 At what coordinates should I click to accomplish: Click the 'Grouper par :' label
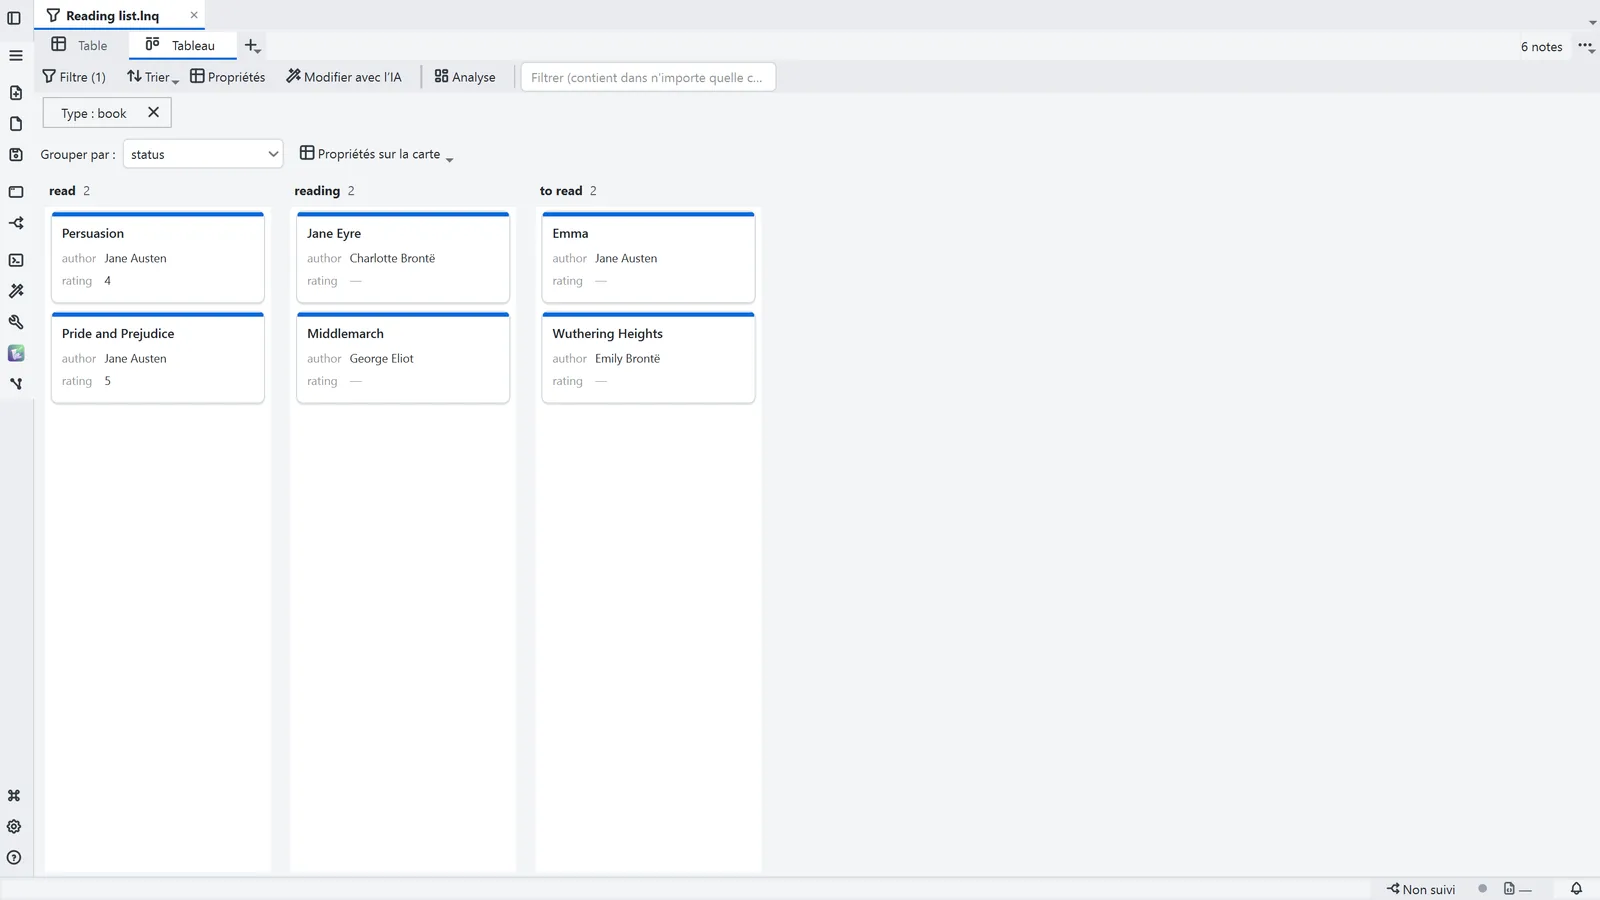click(x=78, y=155)
